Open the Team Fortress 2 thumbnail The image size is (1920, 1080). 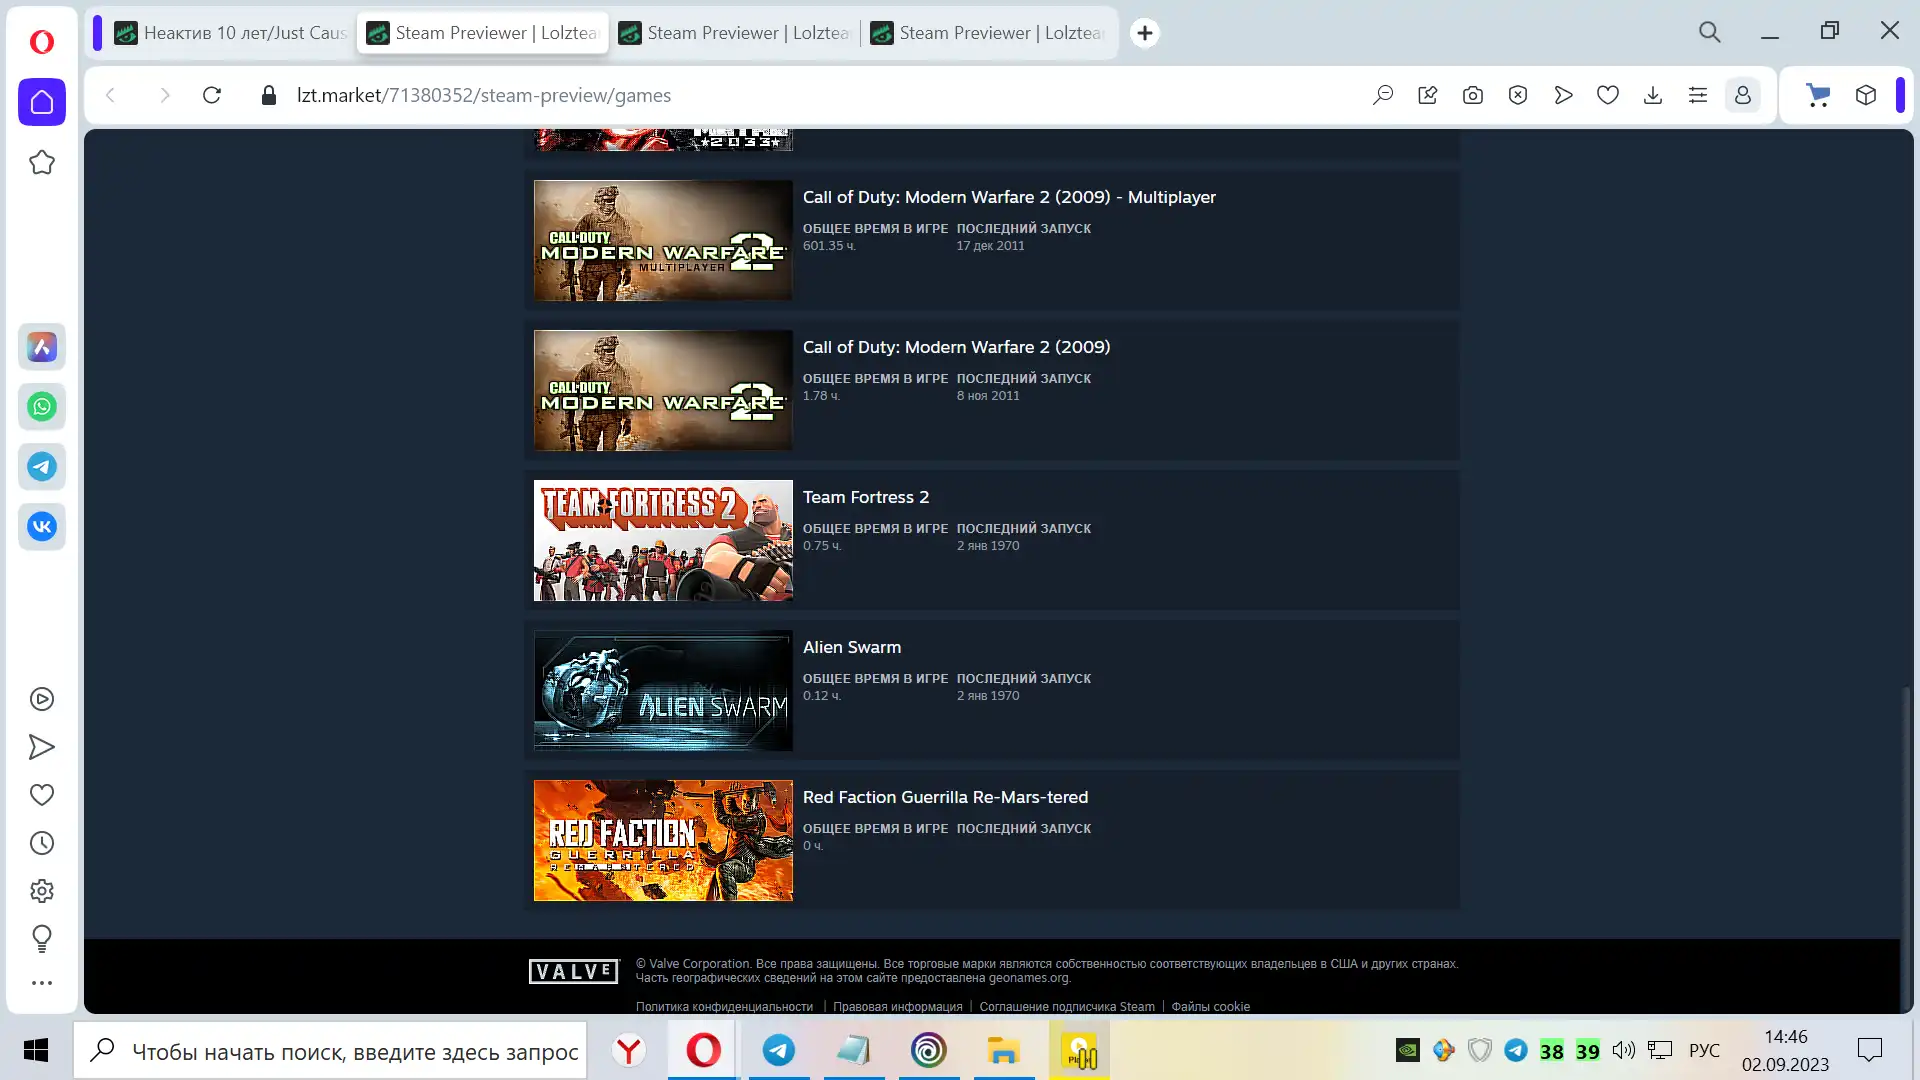click(x=663, y=540)
